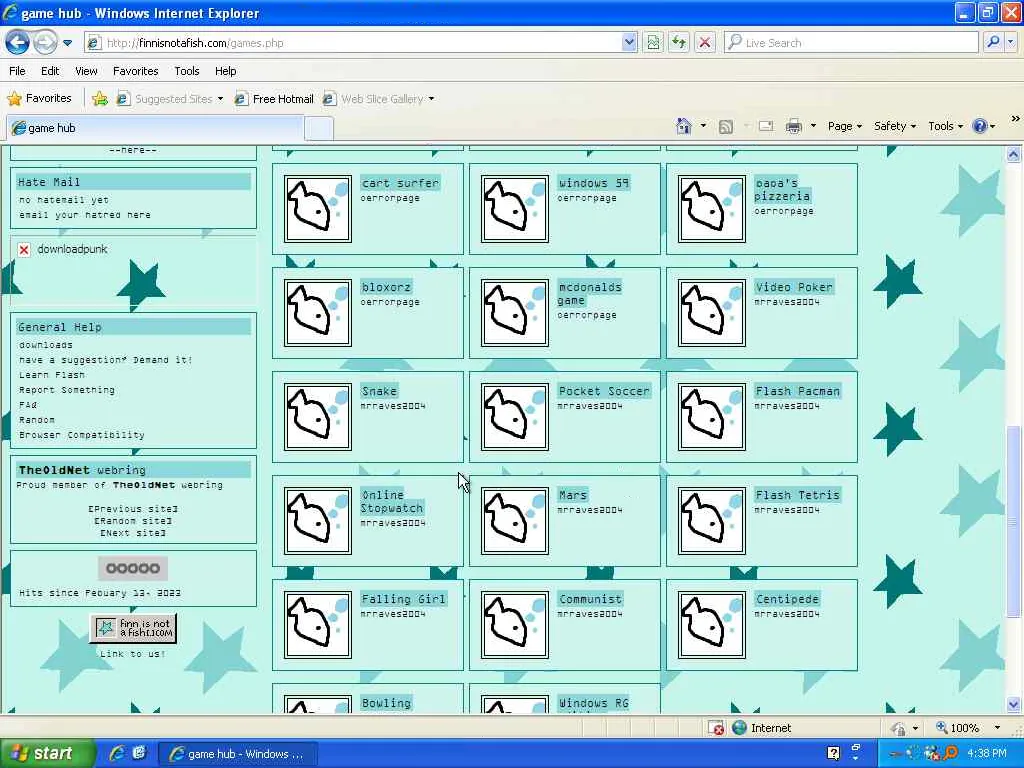Open the Pocket Soccer game link
Screen dimensions: 1024x768
[x=604, y=391]
